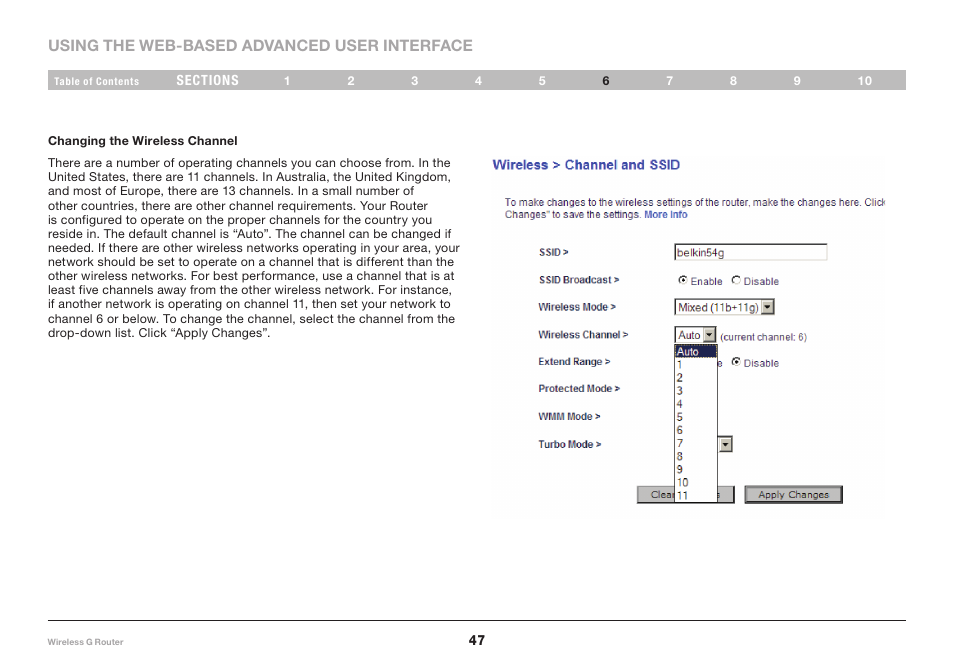The image size is (954, 668).
Task: Choose channel 11 in the list
Action: (x=696, y=495)
